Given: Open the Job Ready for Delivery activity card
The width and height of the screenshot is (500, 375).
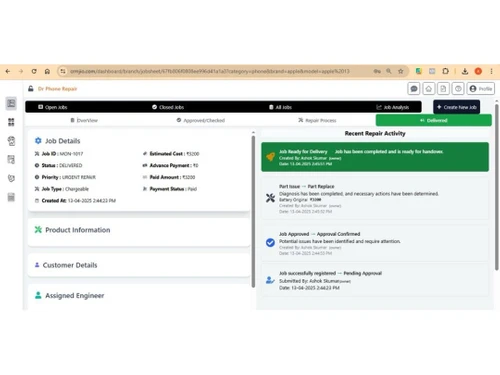Looking at the screenshot, I should pyautogui.click(x=375, y=157).
